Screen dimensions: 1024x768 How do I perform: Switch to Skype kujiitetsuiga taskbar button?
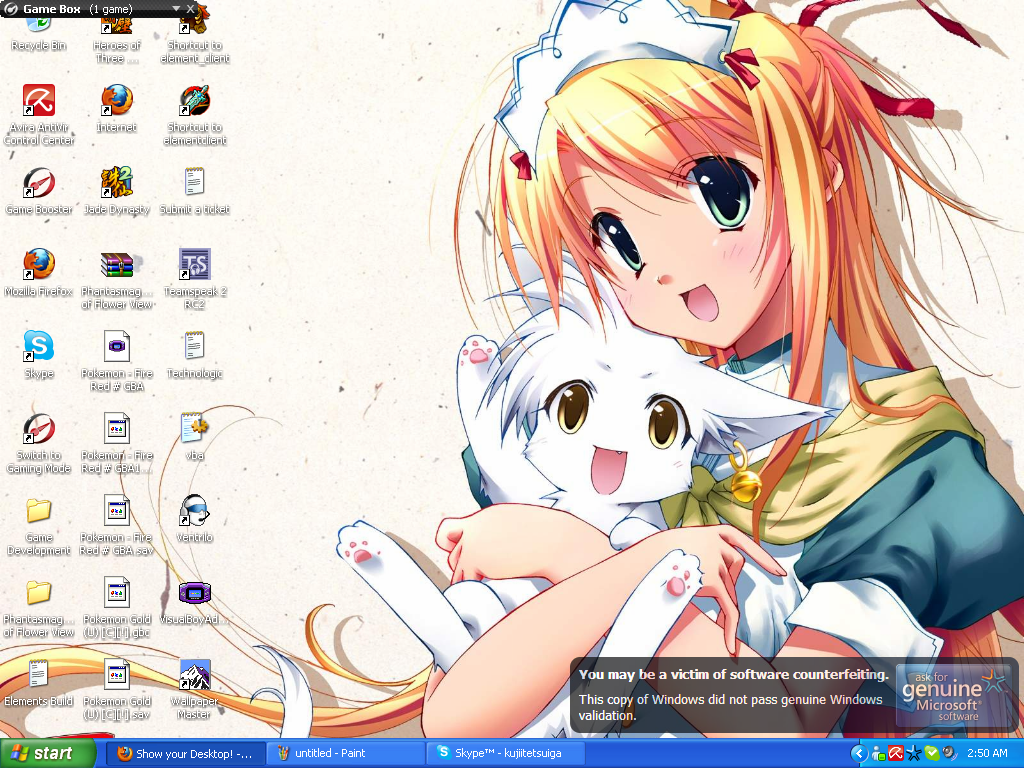coord(506,753)
